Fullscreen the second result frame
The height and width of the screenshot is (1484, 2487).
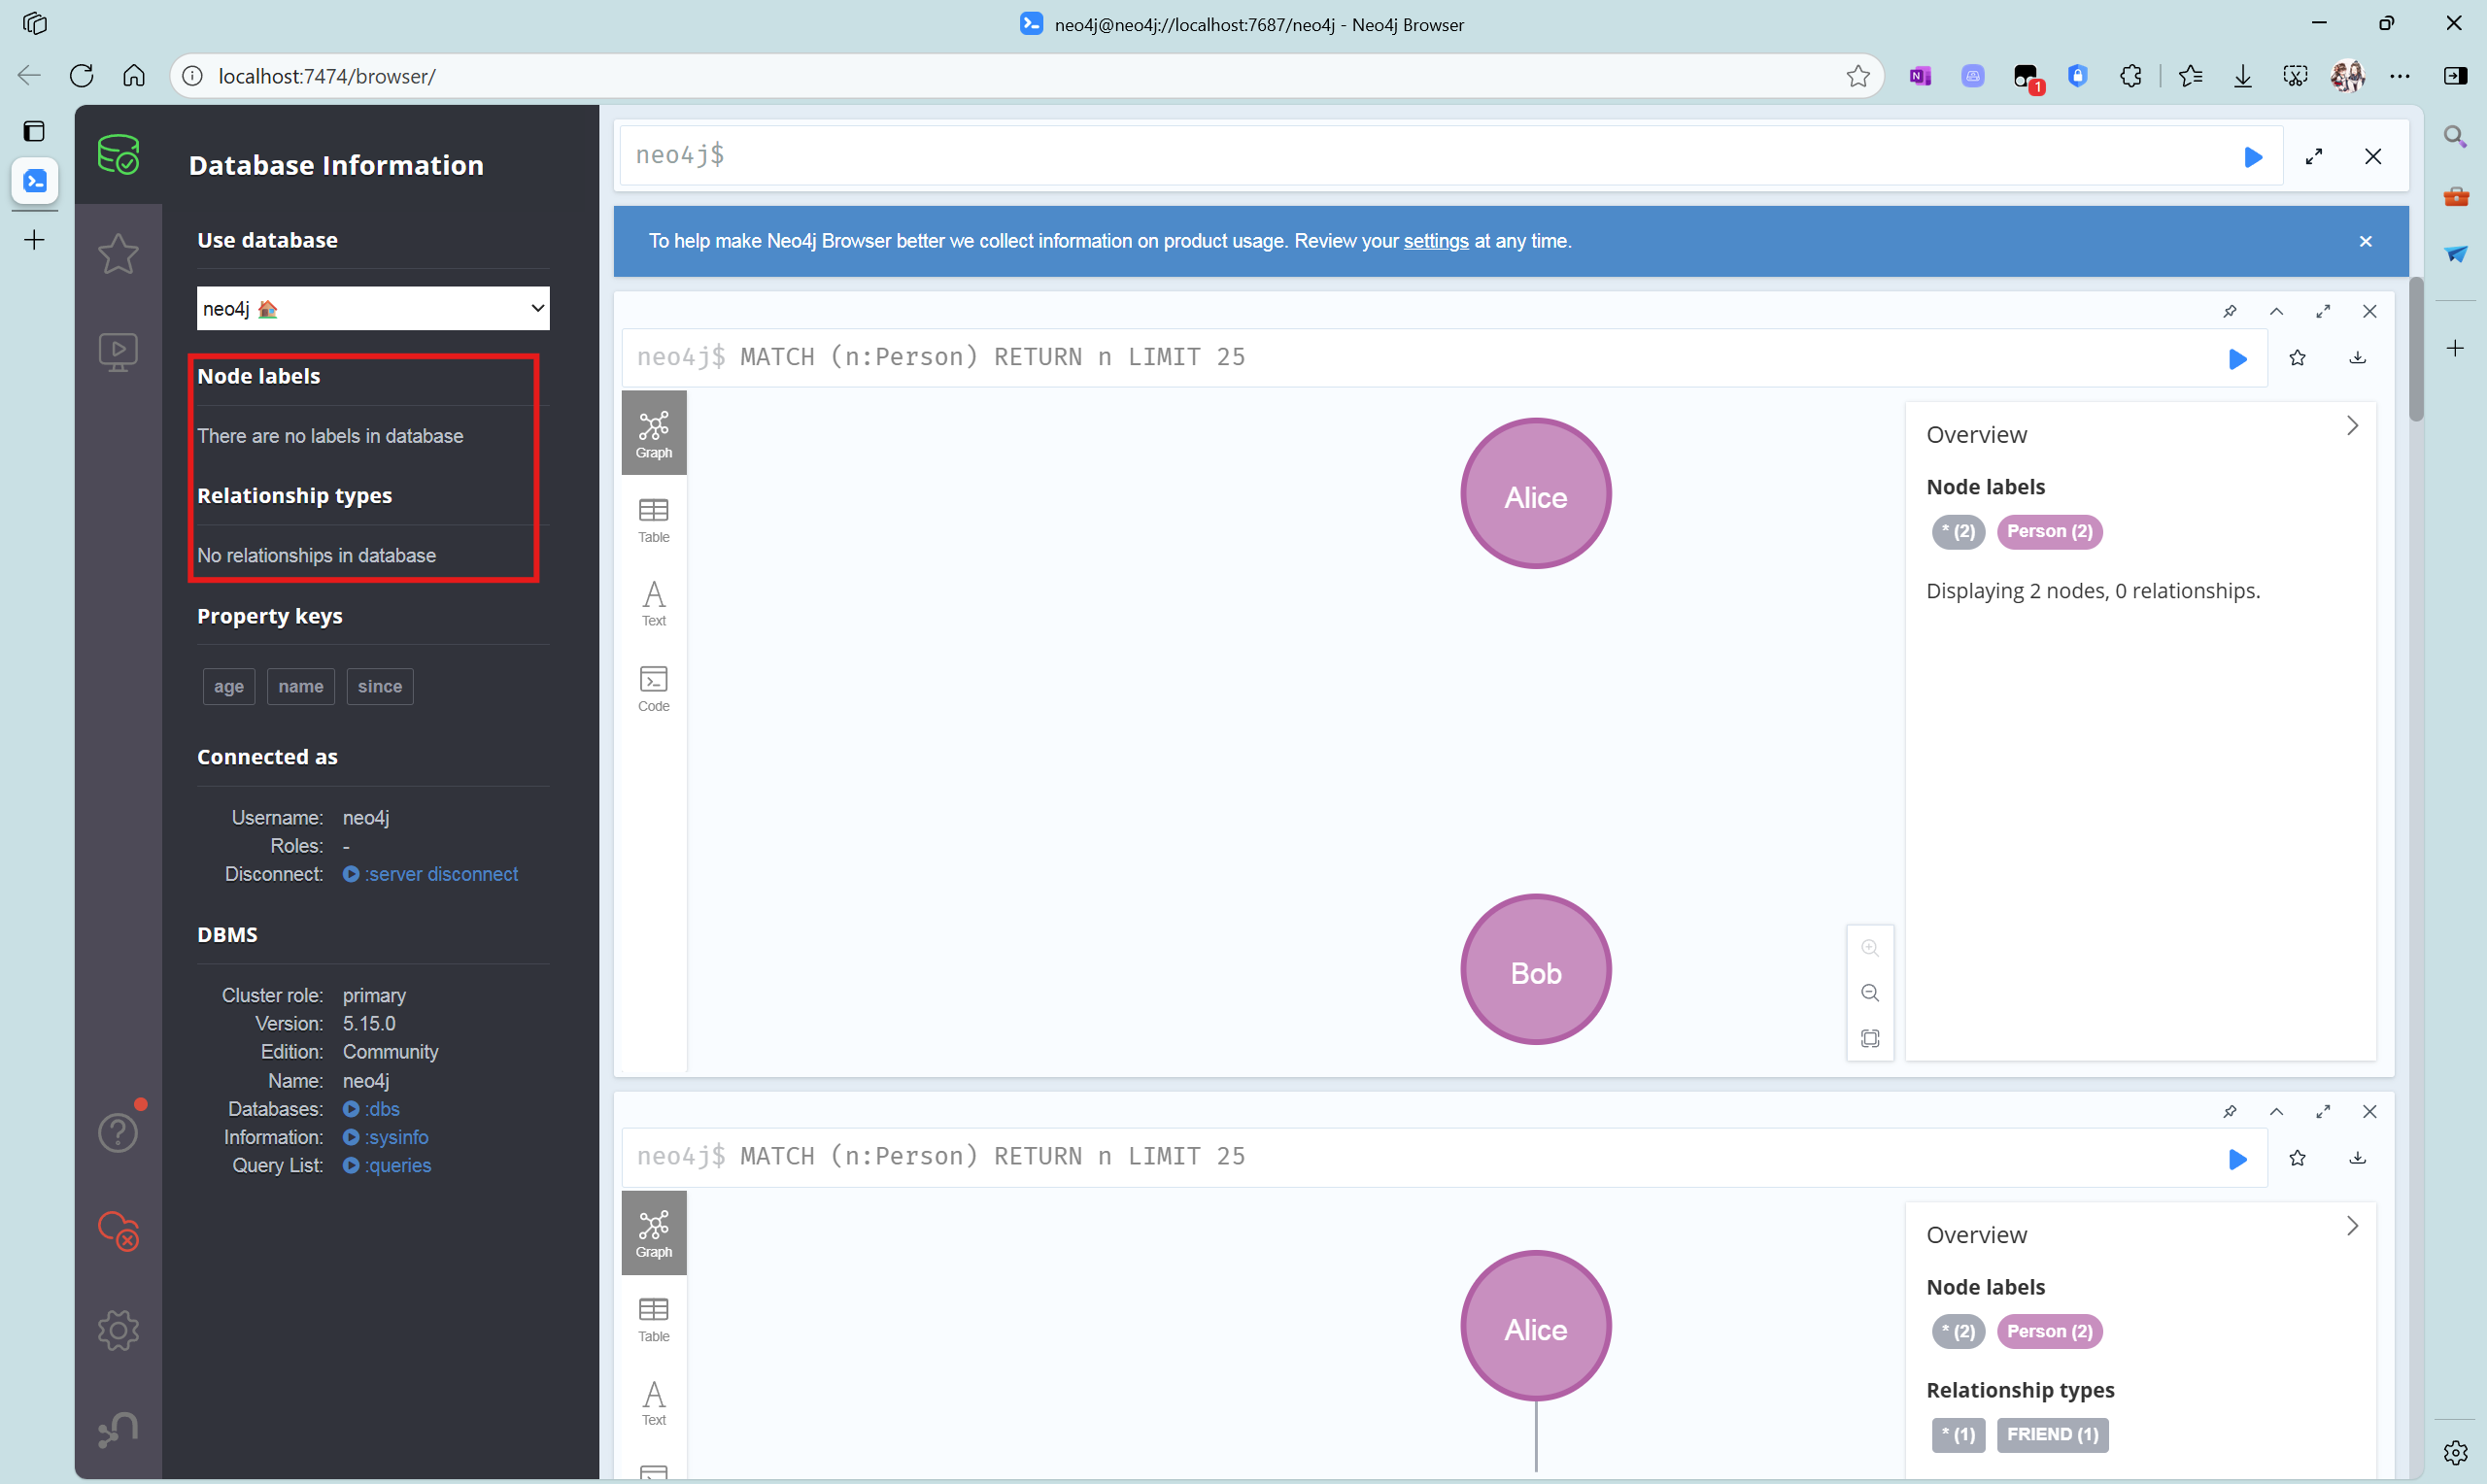[x=2322, y=1112]
